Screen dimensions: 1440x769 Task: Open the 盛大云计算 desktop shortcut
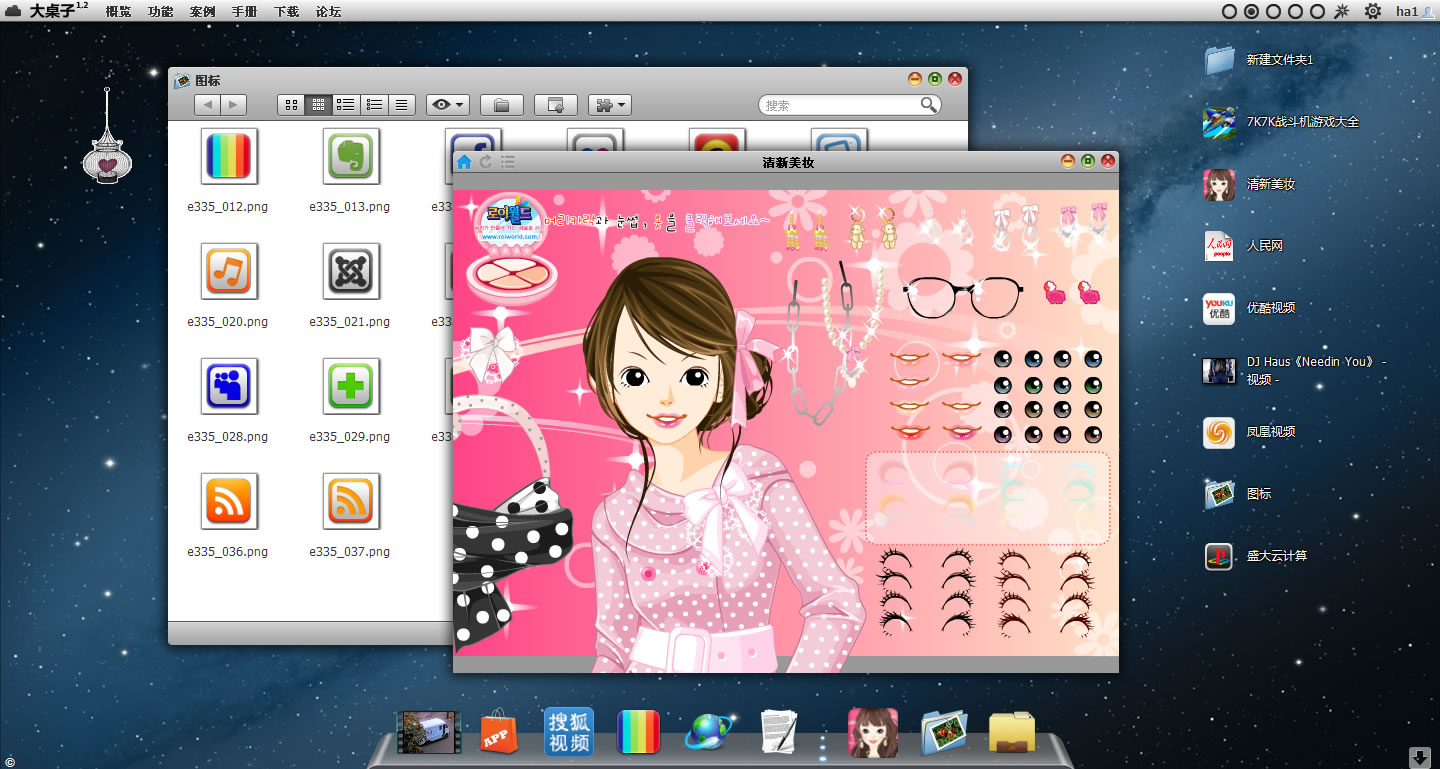pos(1220,556)
